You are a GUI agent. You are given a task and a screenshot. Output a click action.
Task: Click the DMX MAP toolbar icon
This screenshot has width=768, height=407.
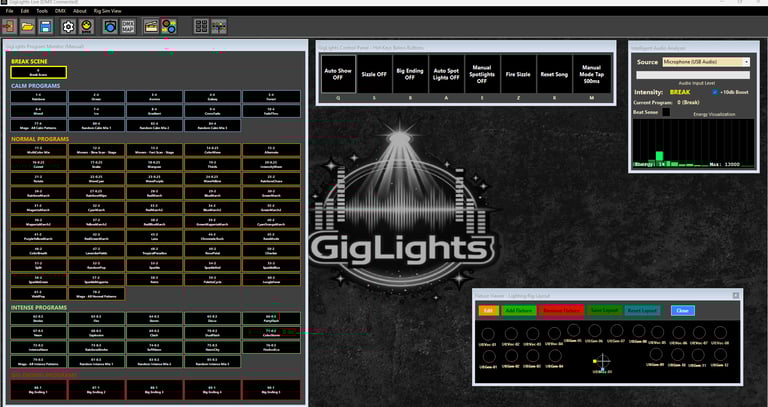point(128,26)
